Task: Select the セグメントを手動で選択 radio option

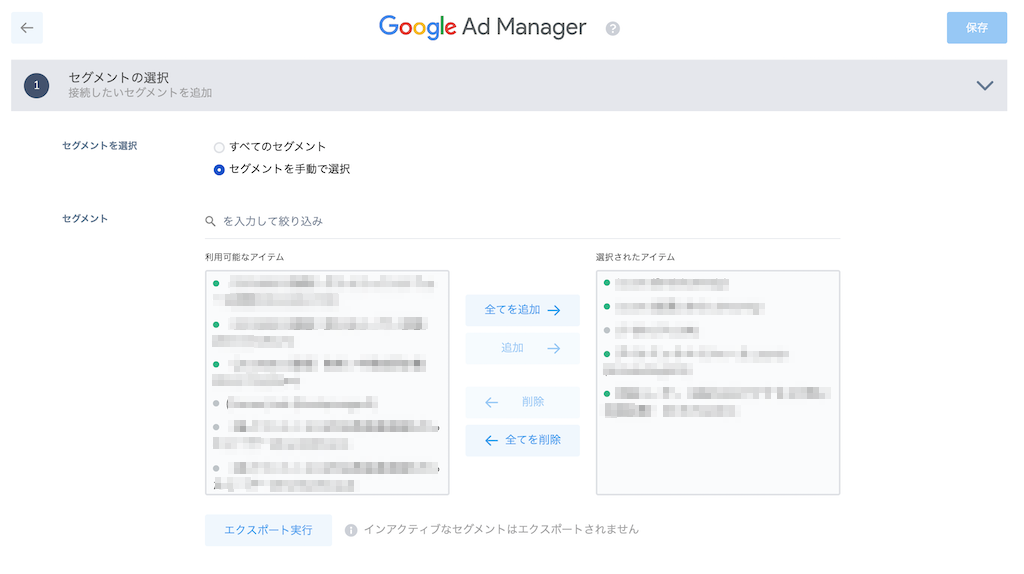Action: (x=219, y=170)
